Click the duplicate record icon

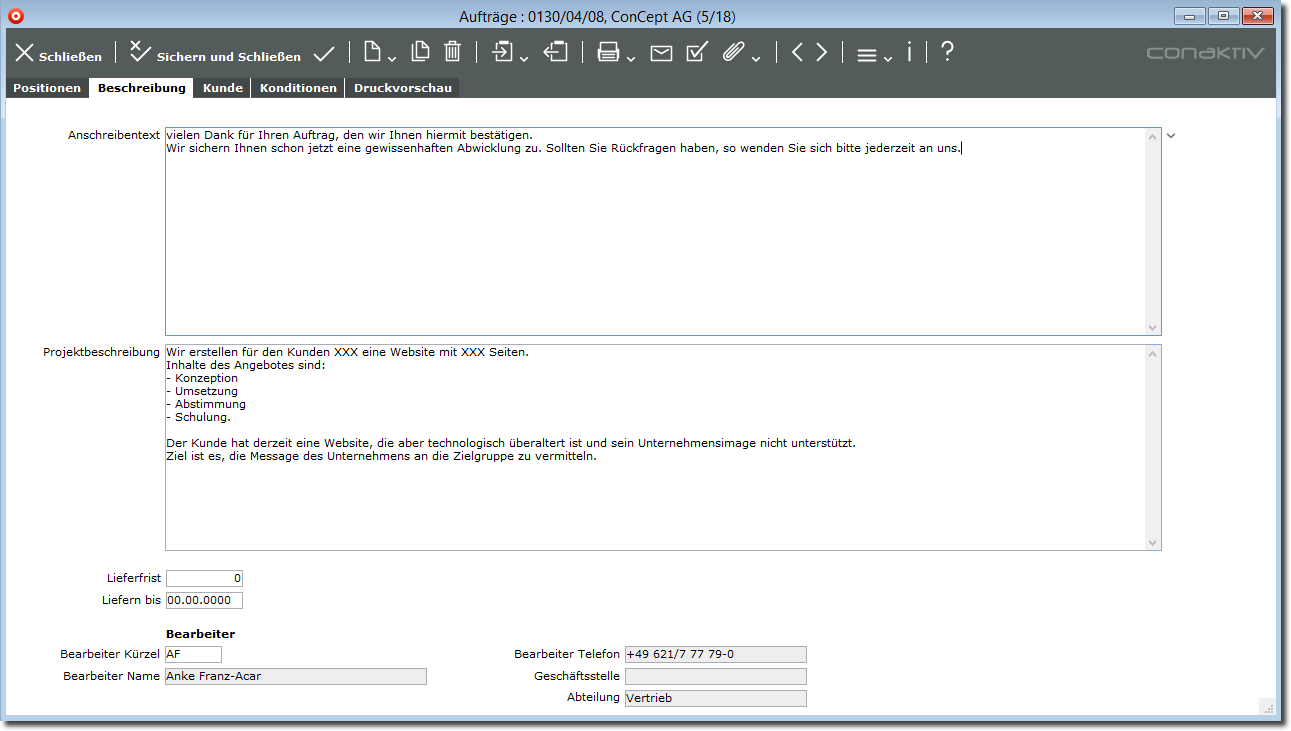click(421, 52)
